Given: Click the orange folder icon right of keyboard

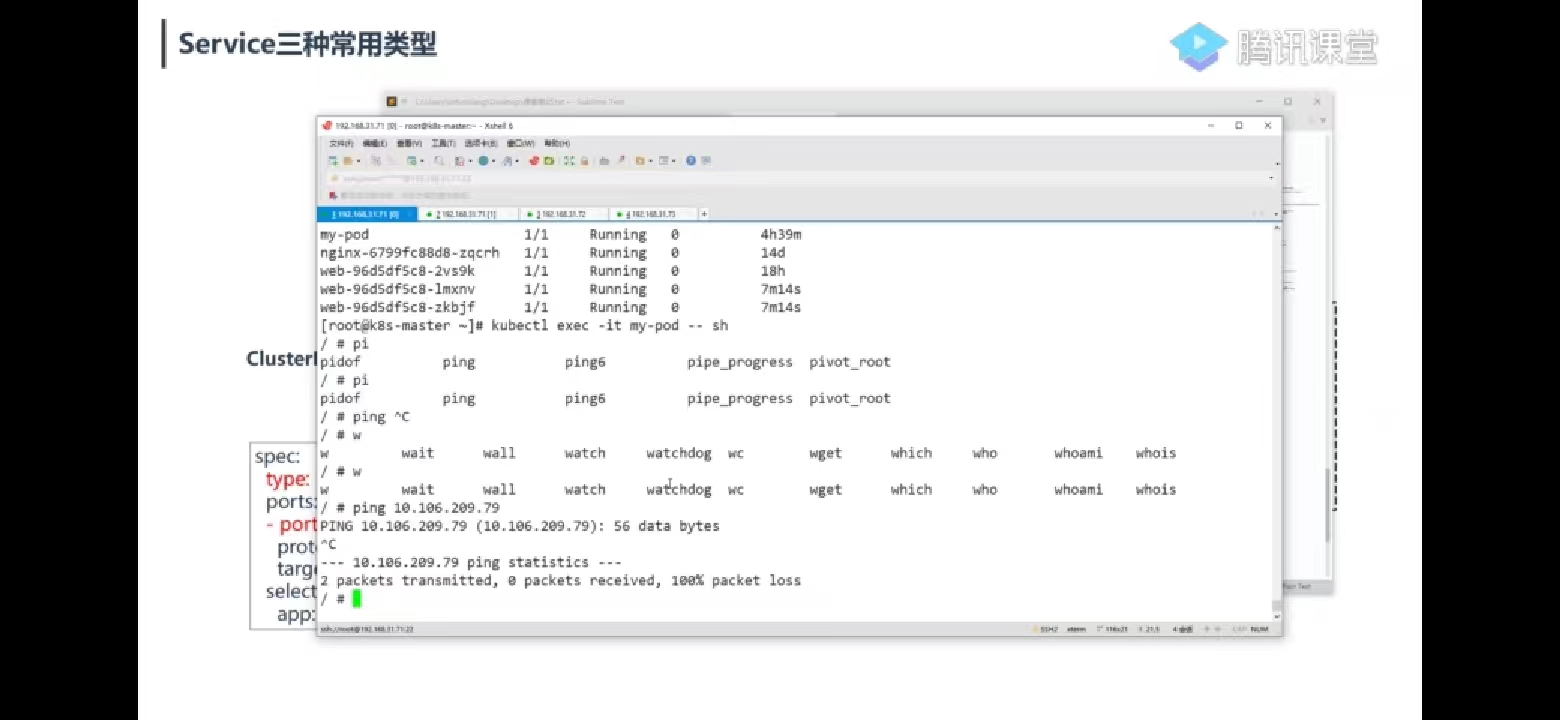Looking at the screenshot, I should pos(639,160).
